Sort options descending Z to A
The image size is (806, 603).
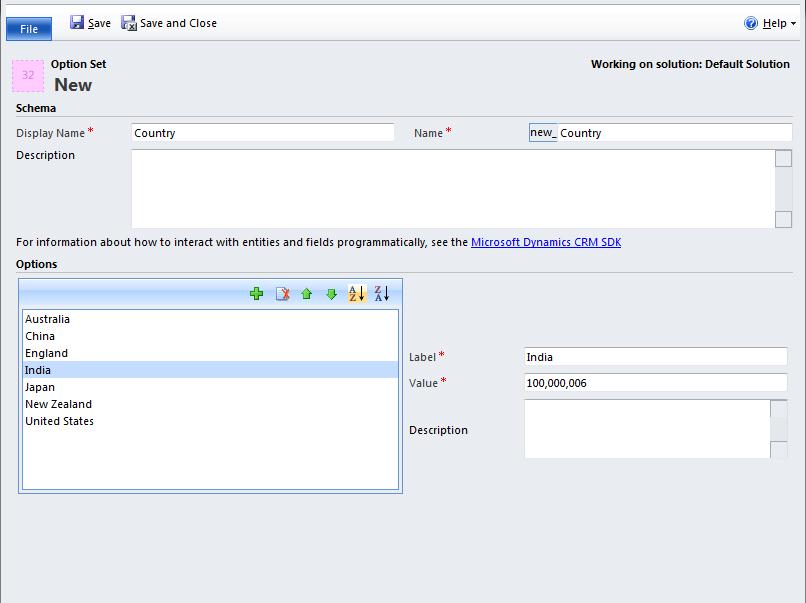[381, 293]
